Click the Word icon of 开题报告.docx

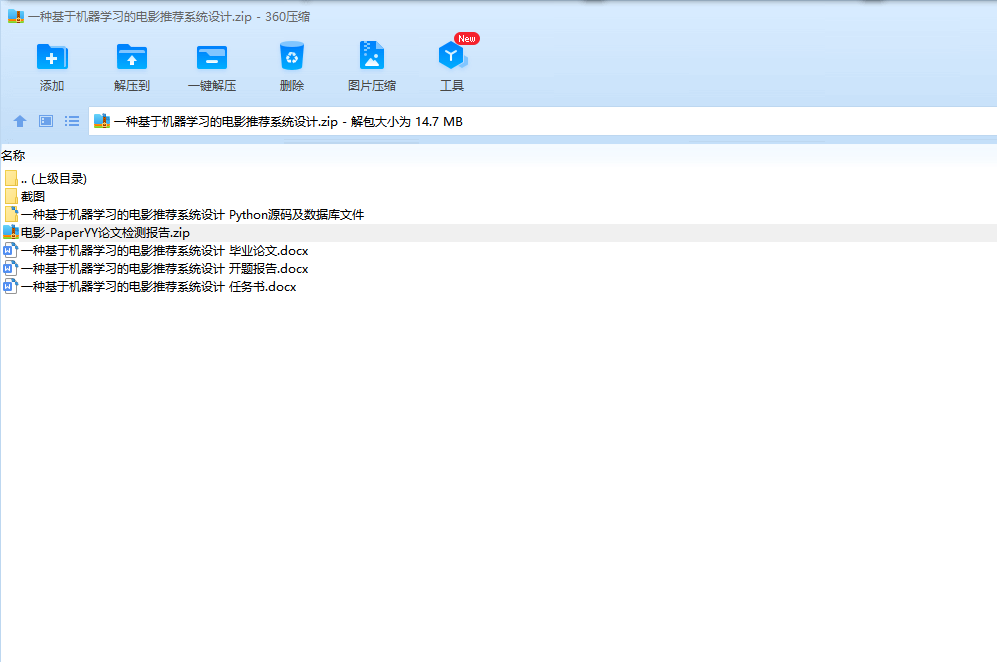[x=10, y=268]
